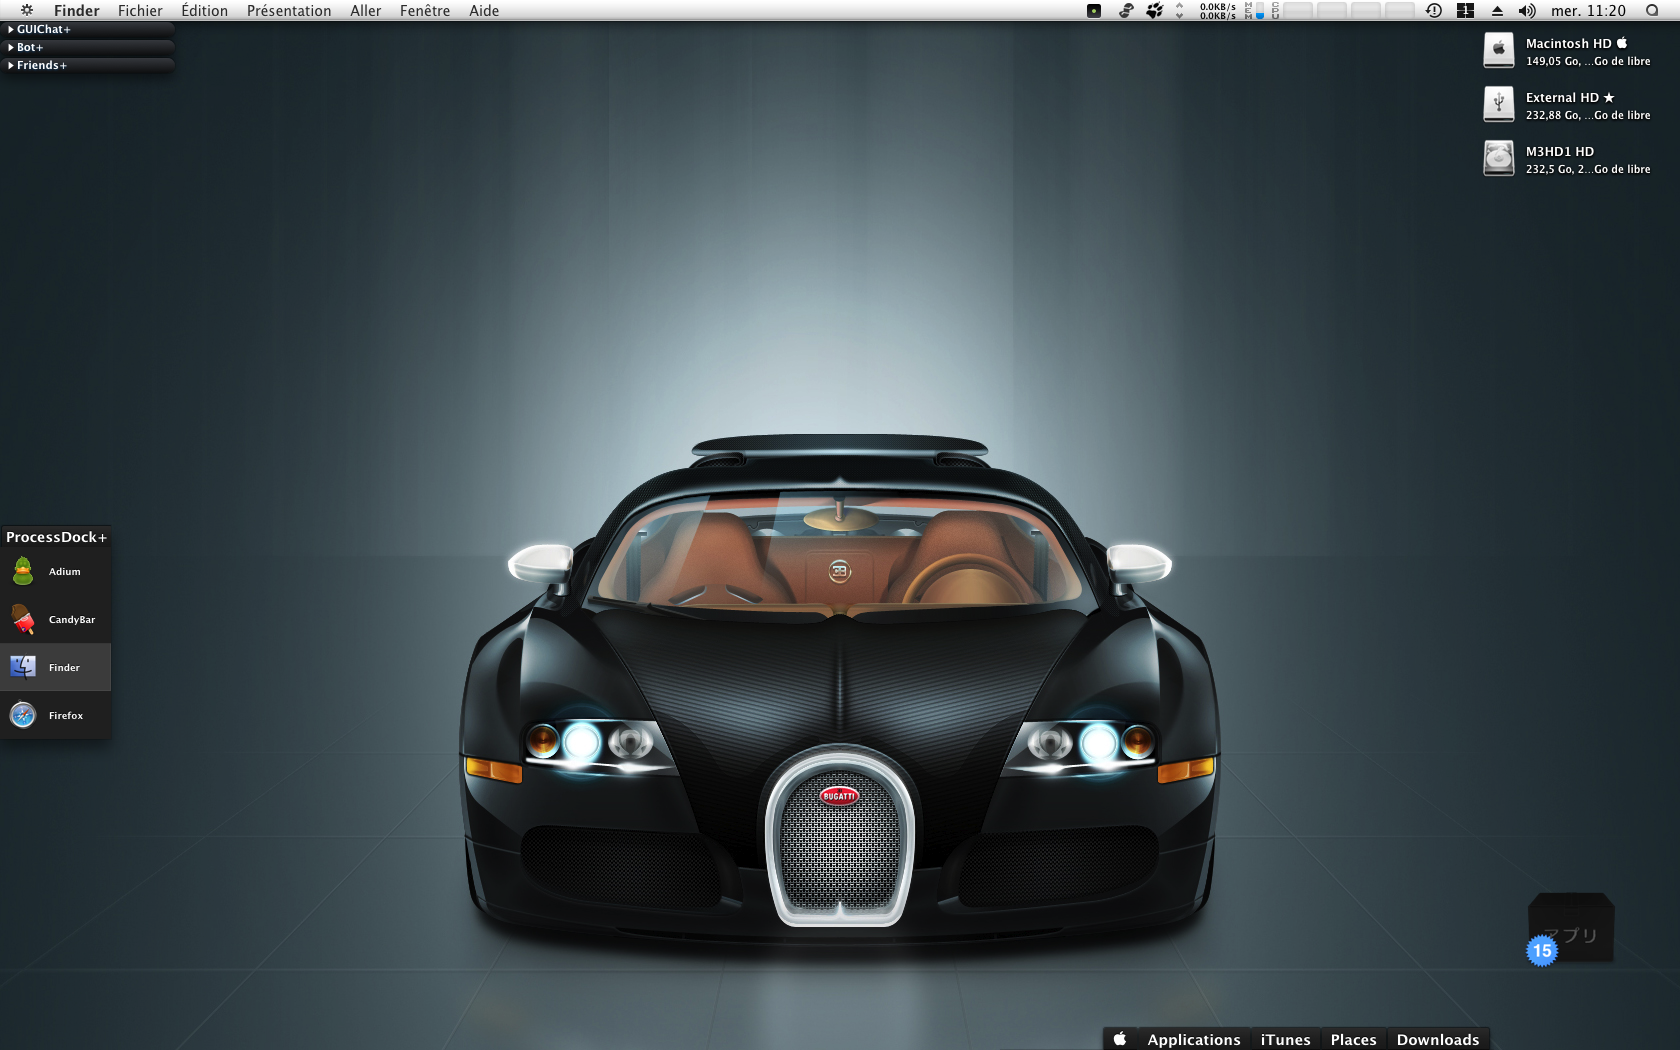
Task: Select the Macintosh HD drive icon
Action: [x=1498, y=50]
